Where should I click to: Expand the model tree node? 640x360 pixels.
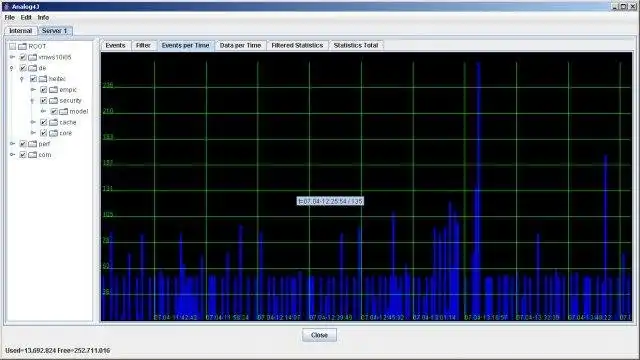43,111
